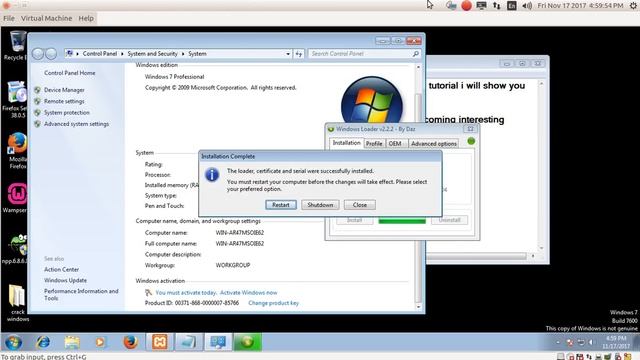Click System and Security breadcrumb segment

[x=153, y=54]
